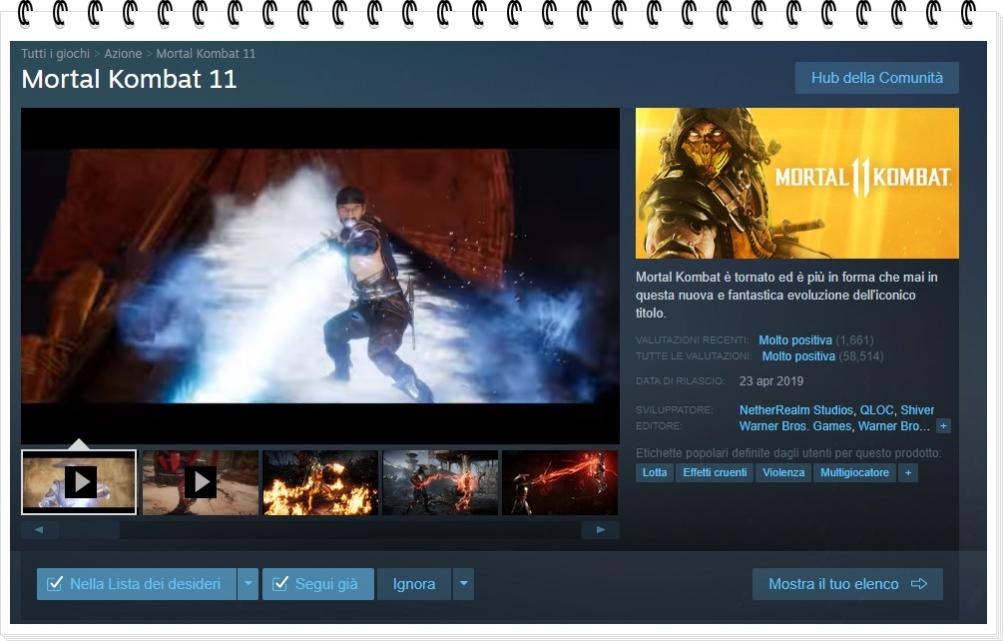Open the wishlist dropdown arrow

pos(246,583)
